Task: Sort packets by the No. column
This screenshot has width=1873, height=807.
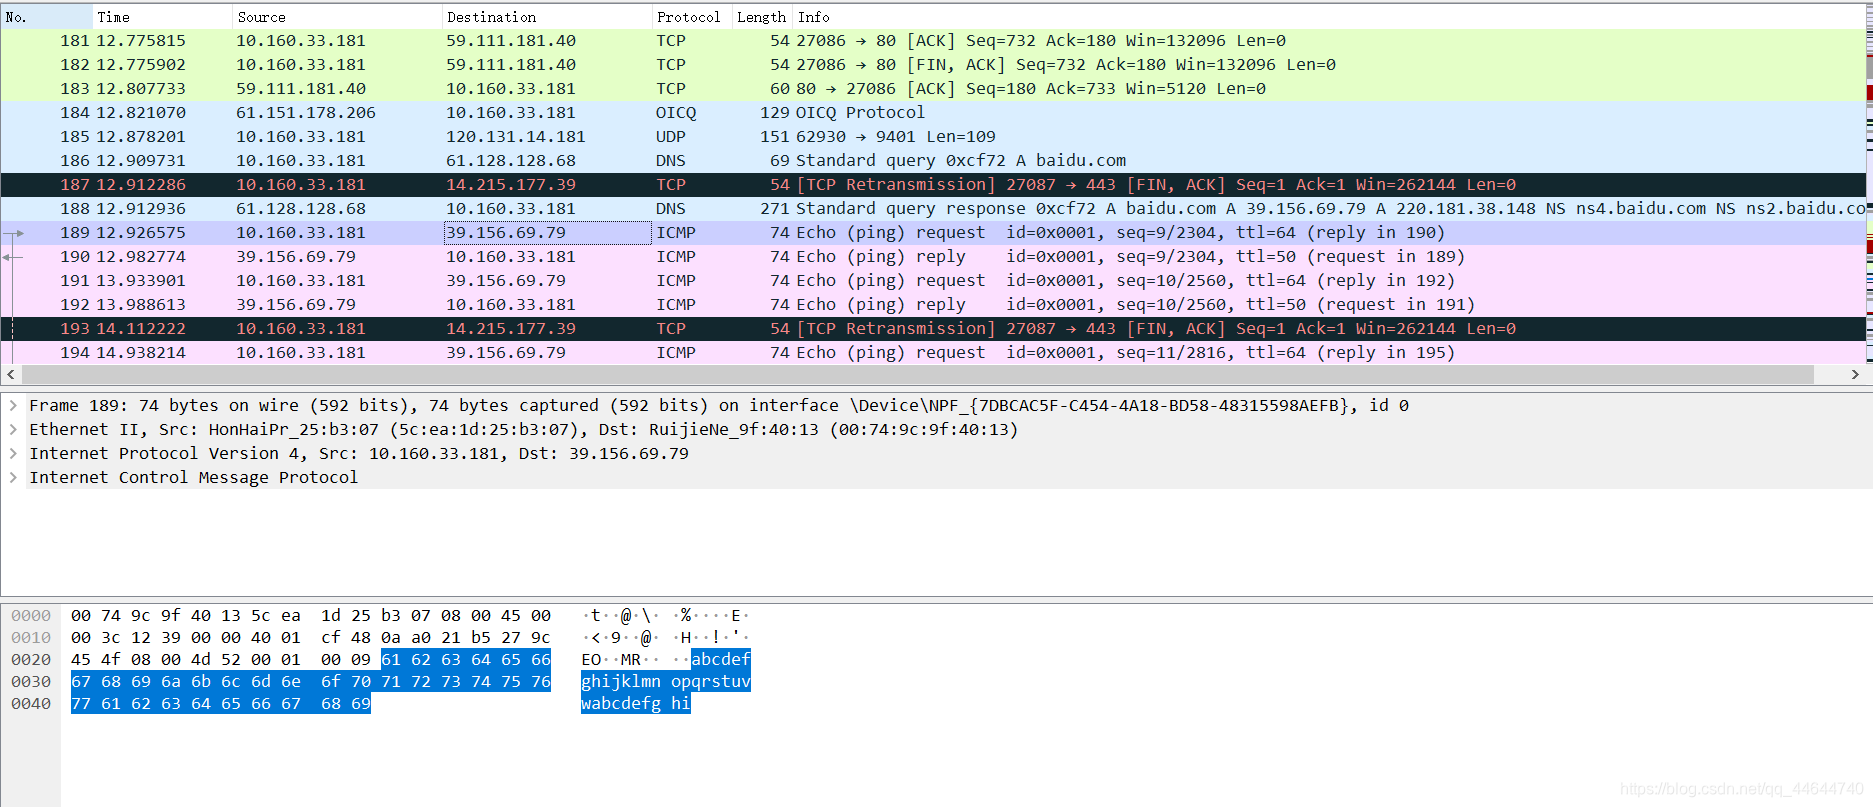Action: coord(46,17)
